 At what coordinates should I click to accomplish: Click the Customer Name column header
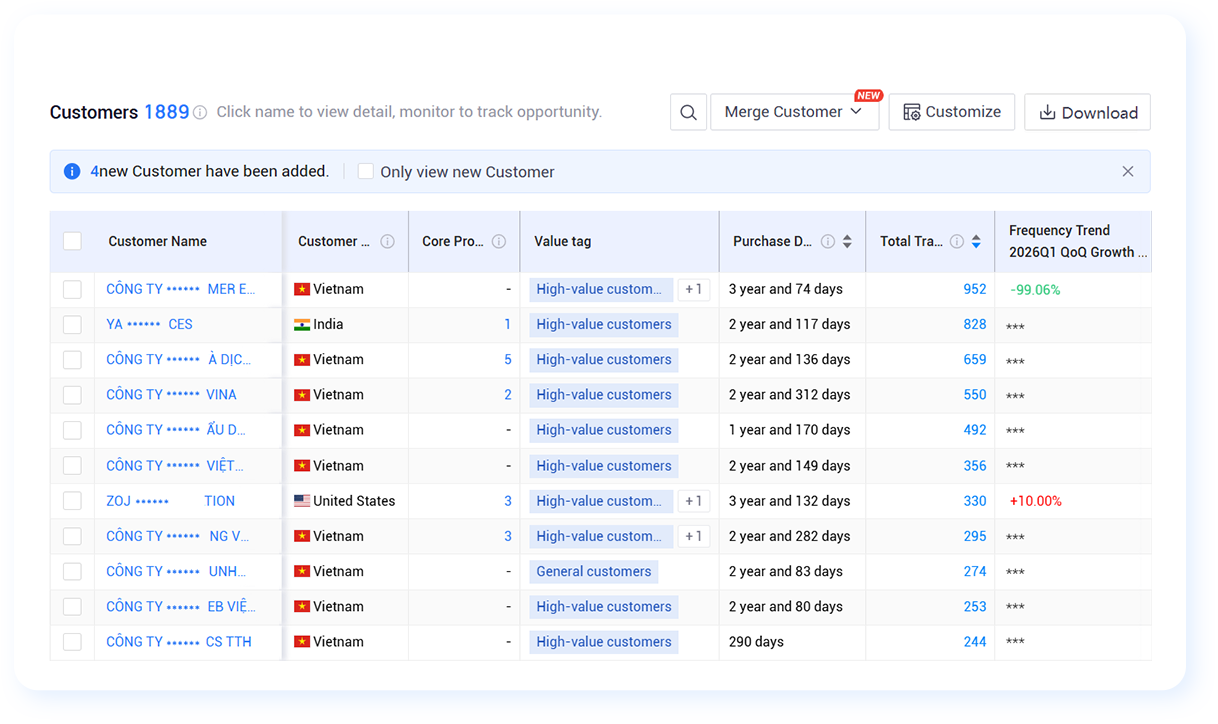158,241
